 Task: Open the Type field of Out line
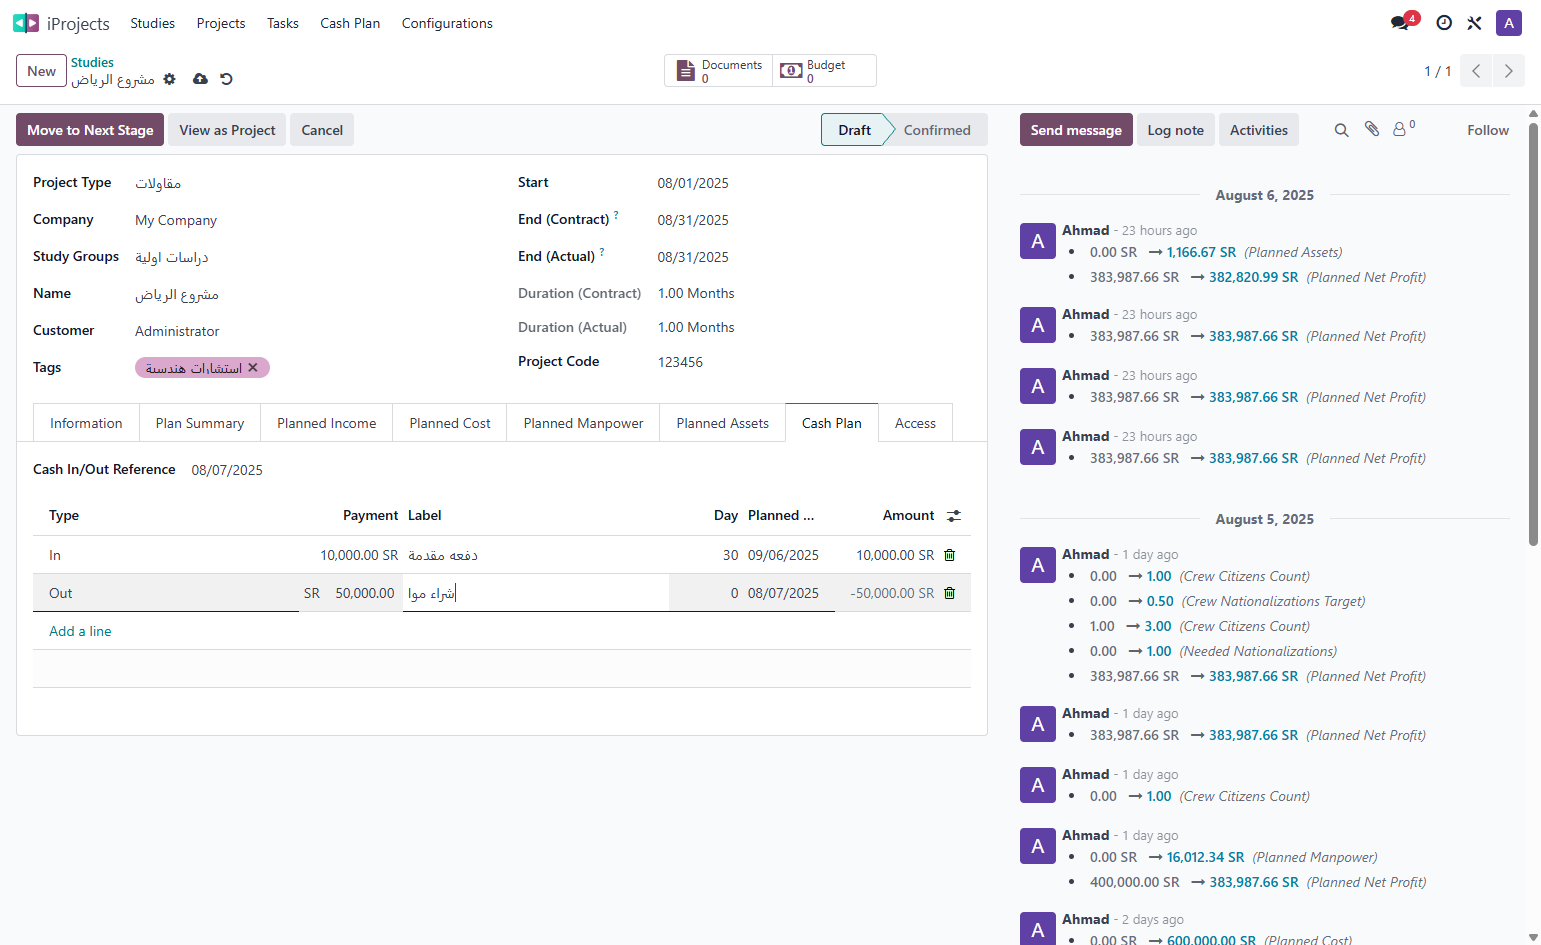tap(166, 593)
